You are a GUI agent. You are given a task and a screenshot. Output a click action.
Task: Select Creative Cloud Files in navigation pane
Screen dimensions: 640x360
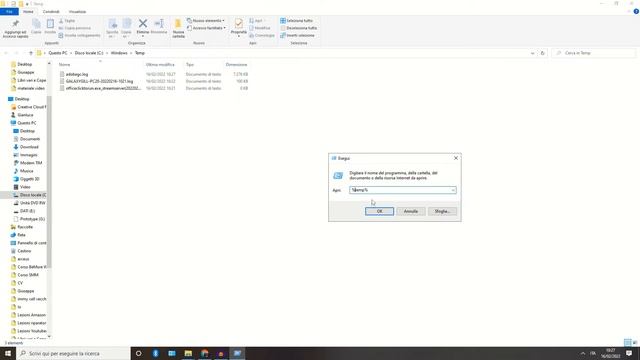click(x=29, y=107)
